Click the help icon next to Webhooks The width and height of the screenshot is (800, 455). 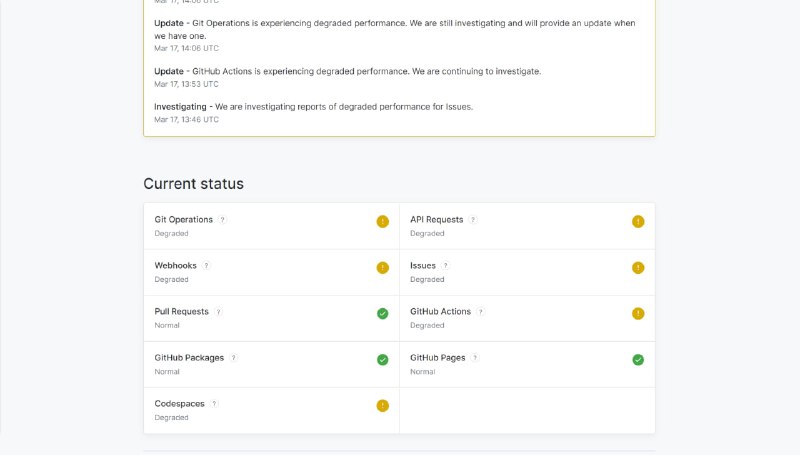[206, 266]
